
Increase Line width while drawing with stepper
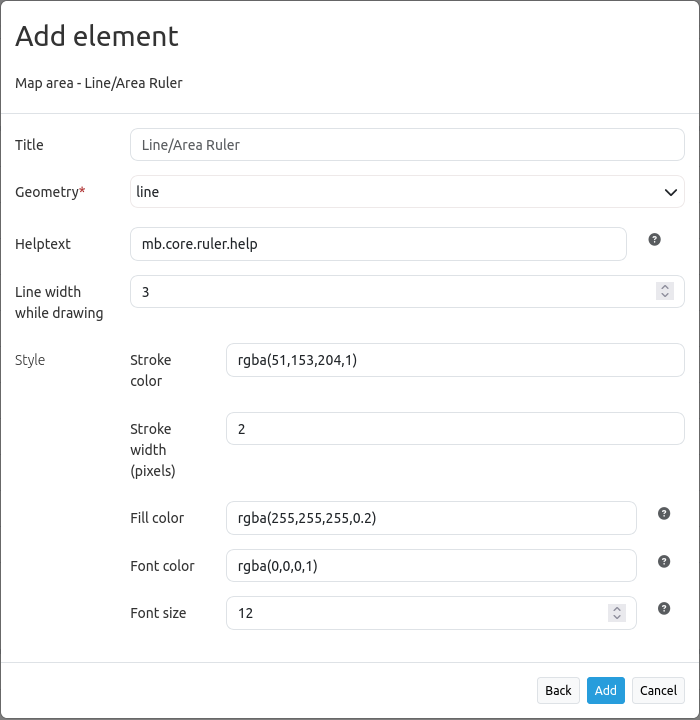click(665, 287)
